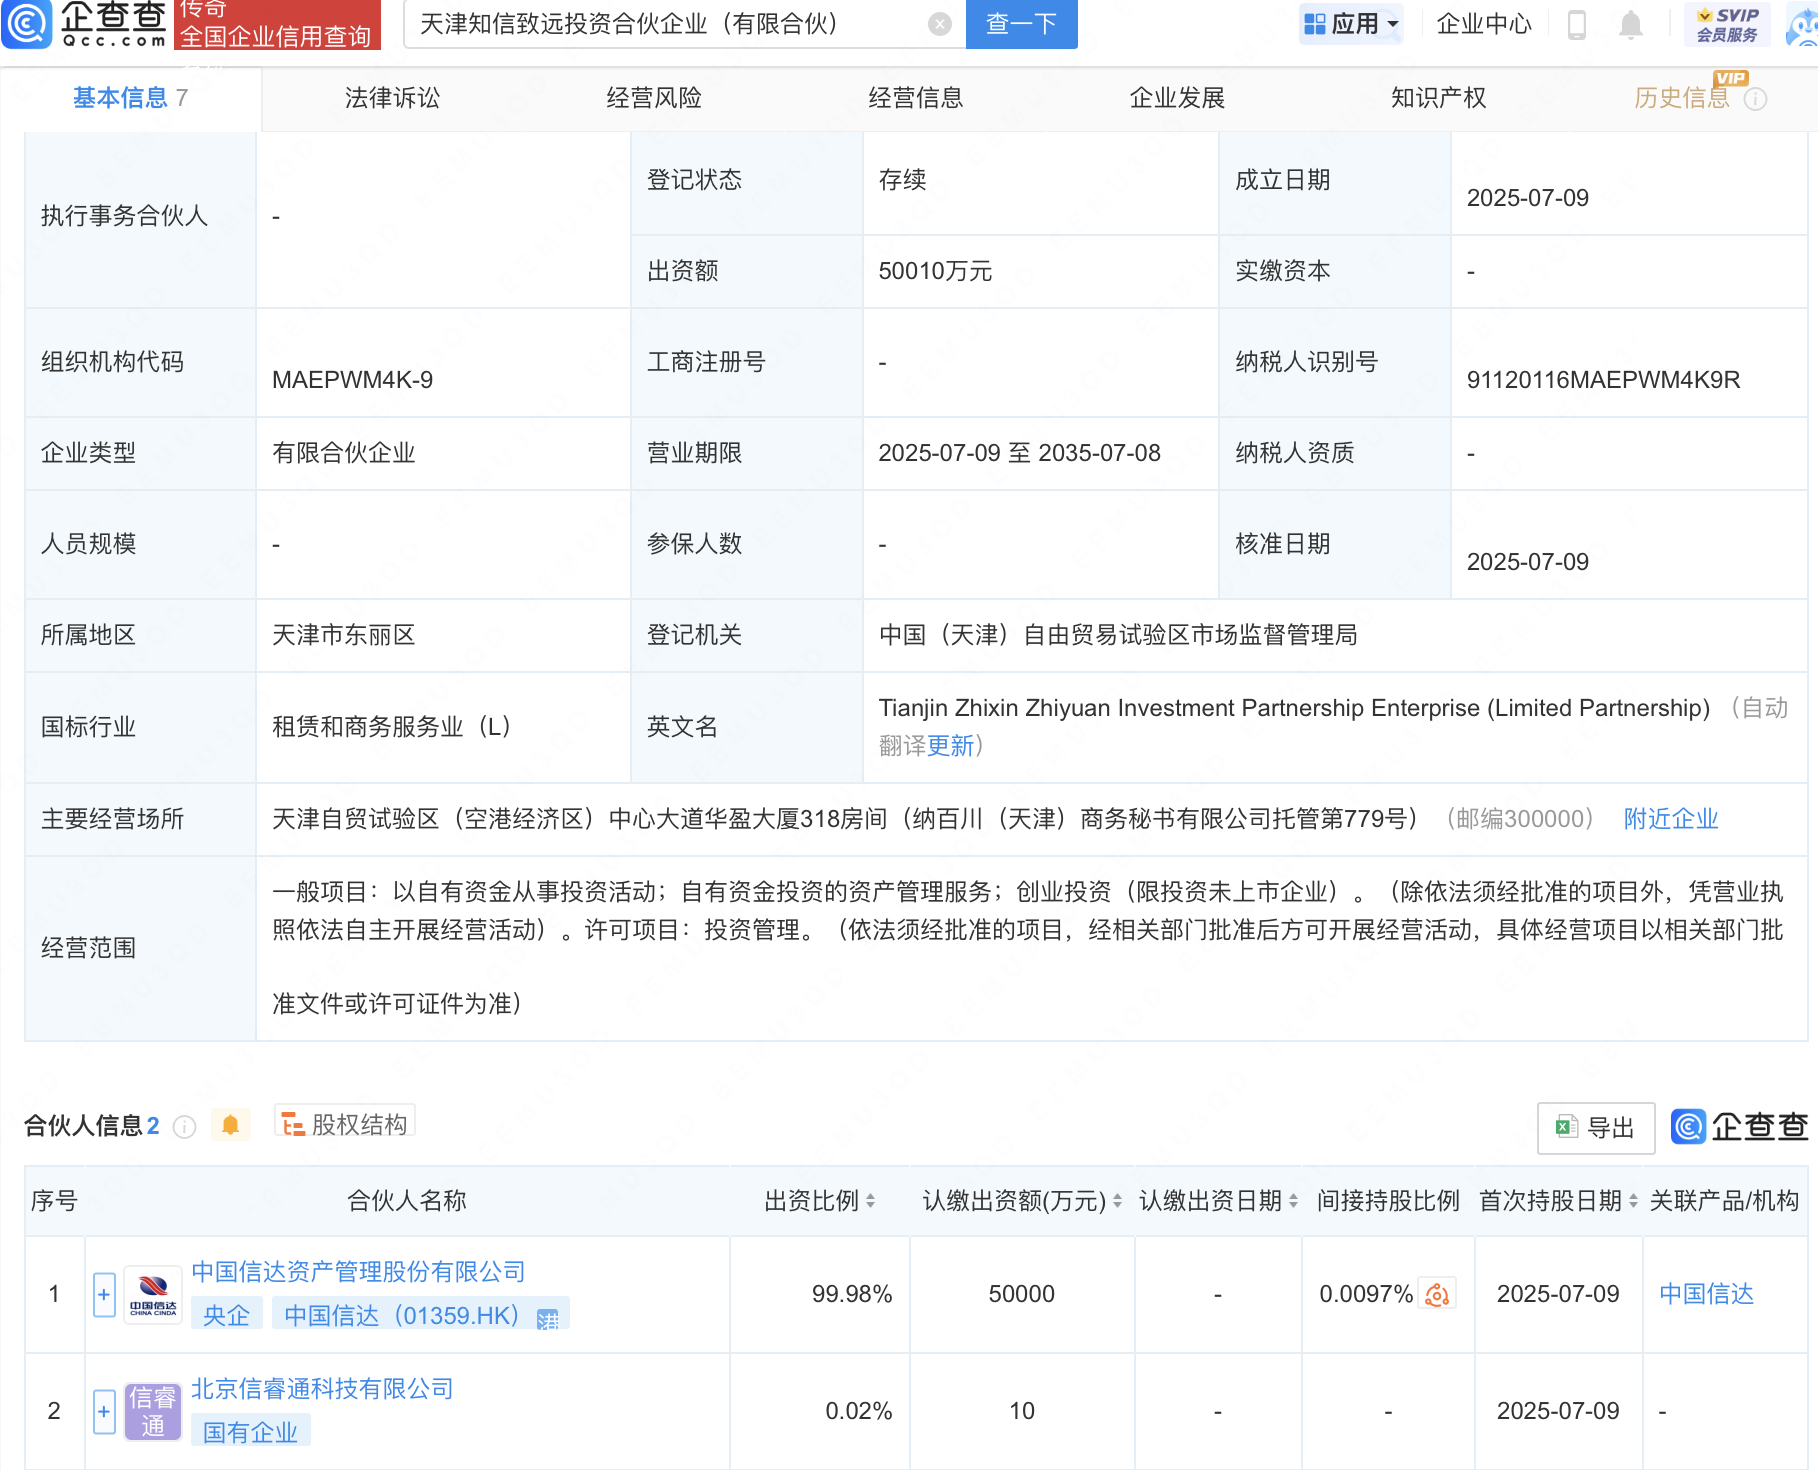Click taxpayer ID 91120116MAEPWM4K9R
The image size is (1818, 1470).
click(x=1603, y=380)
